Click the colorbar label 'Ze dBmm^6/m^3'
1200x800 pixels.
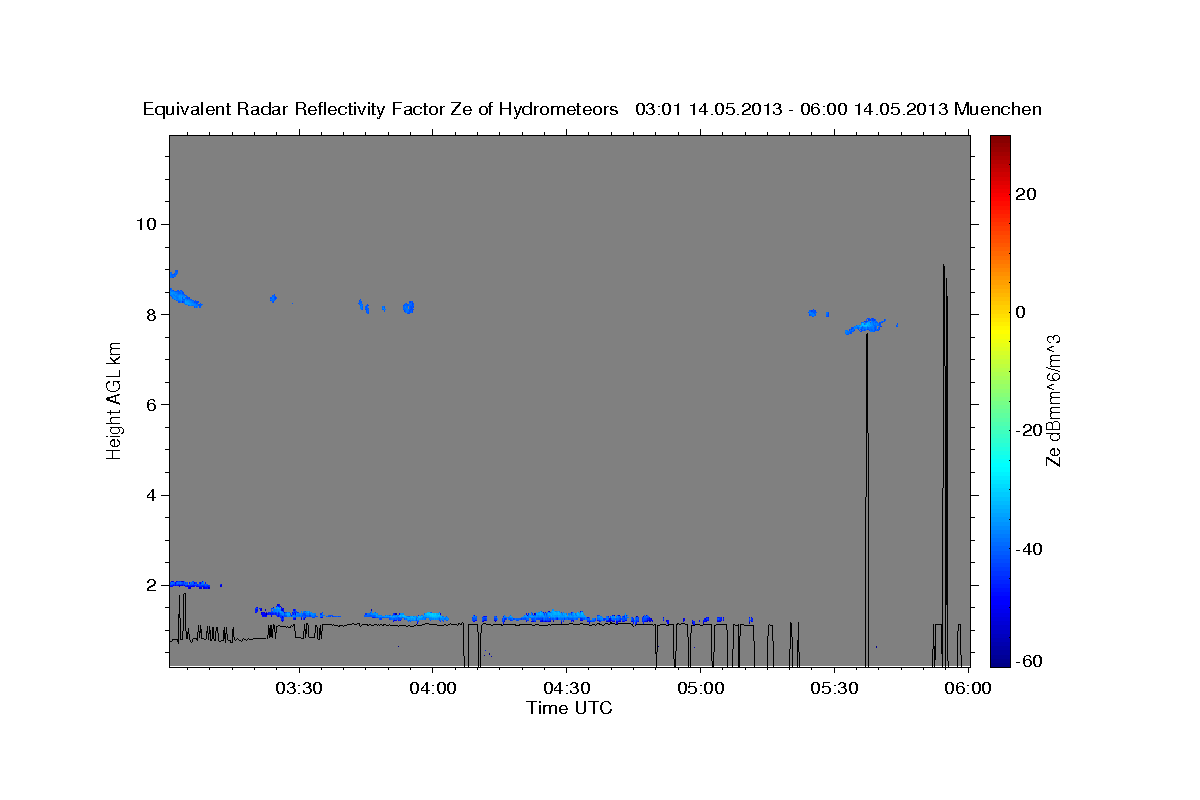[1053, 400]
